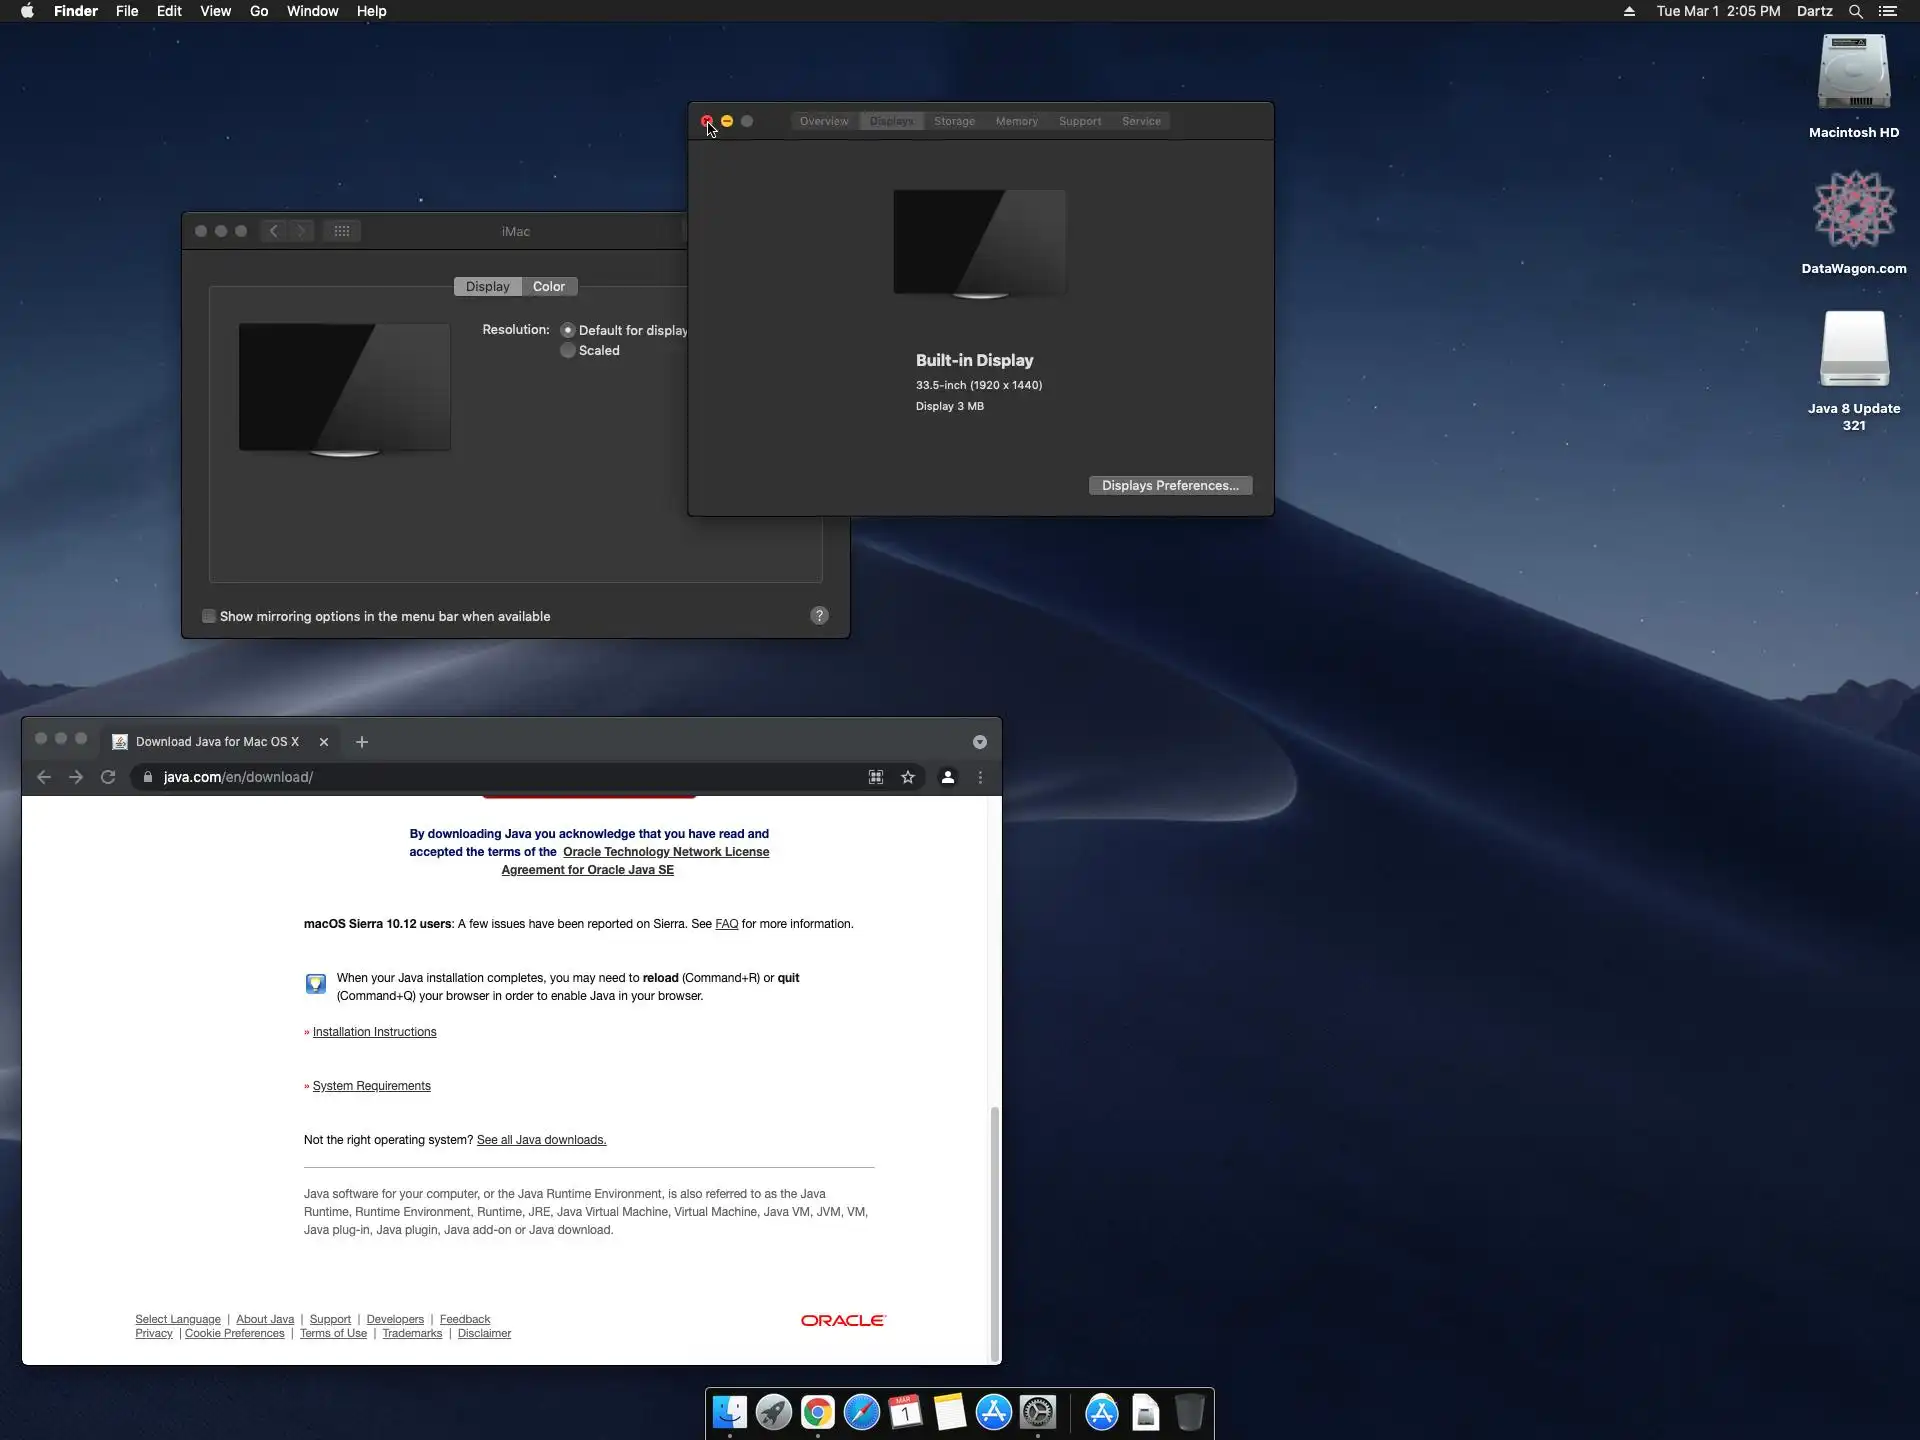Bookmark page with the star icon
This screenshot has width=1920, height=1440.
908,777
